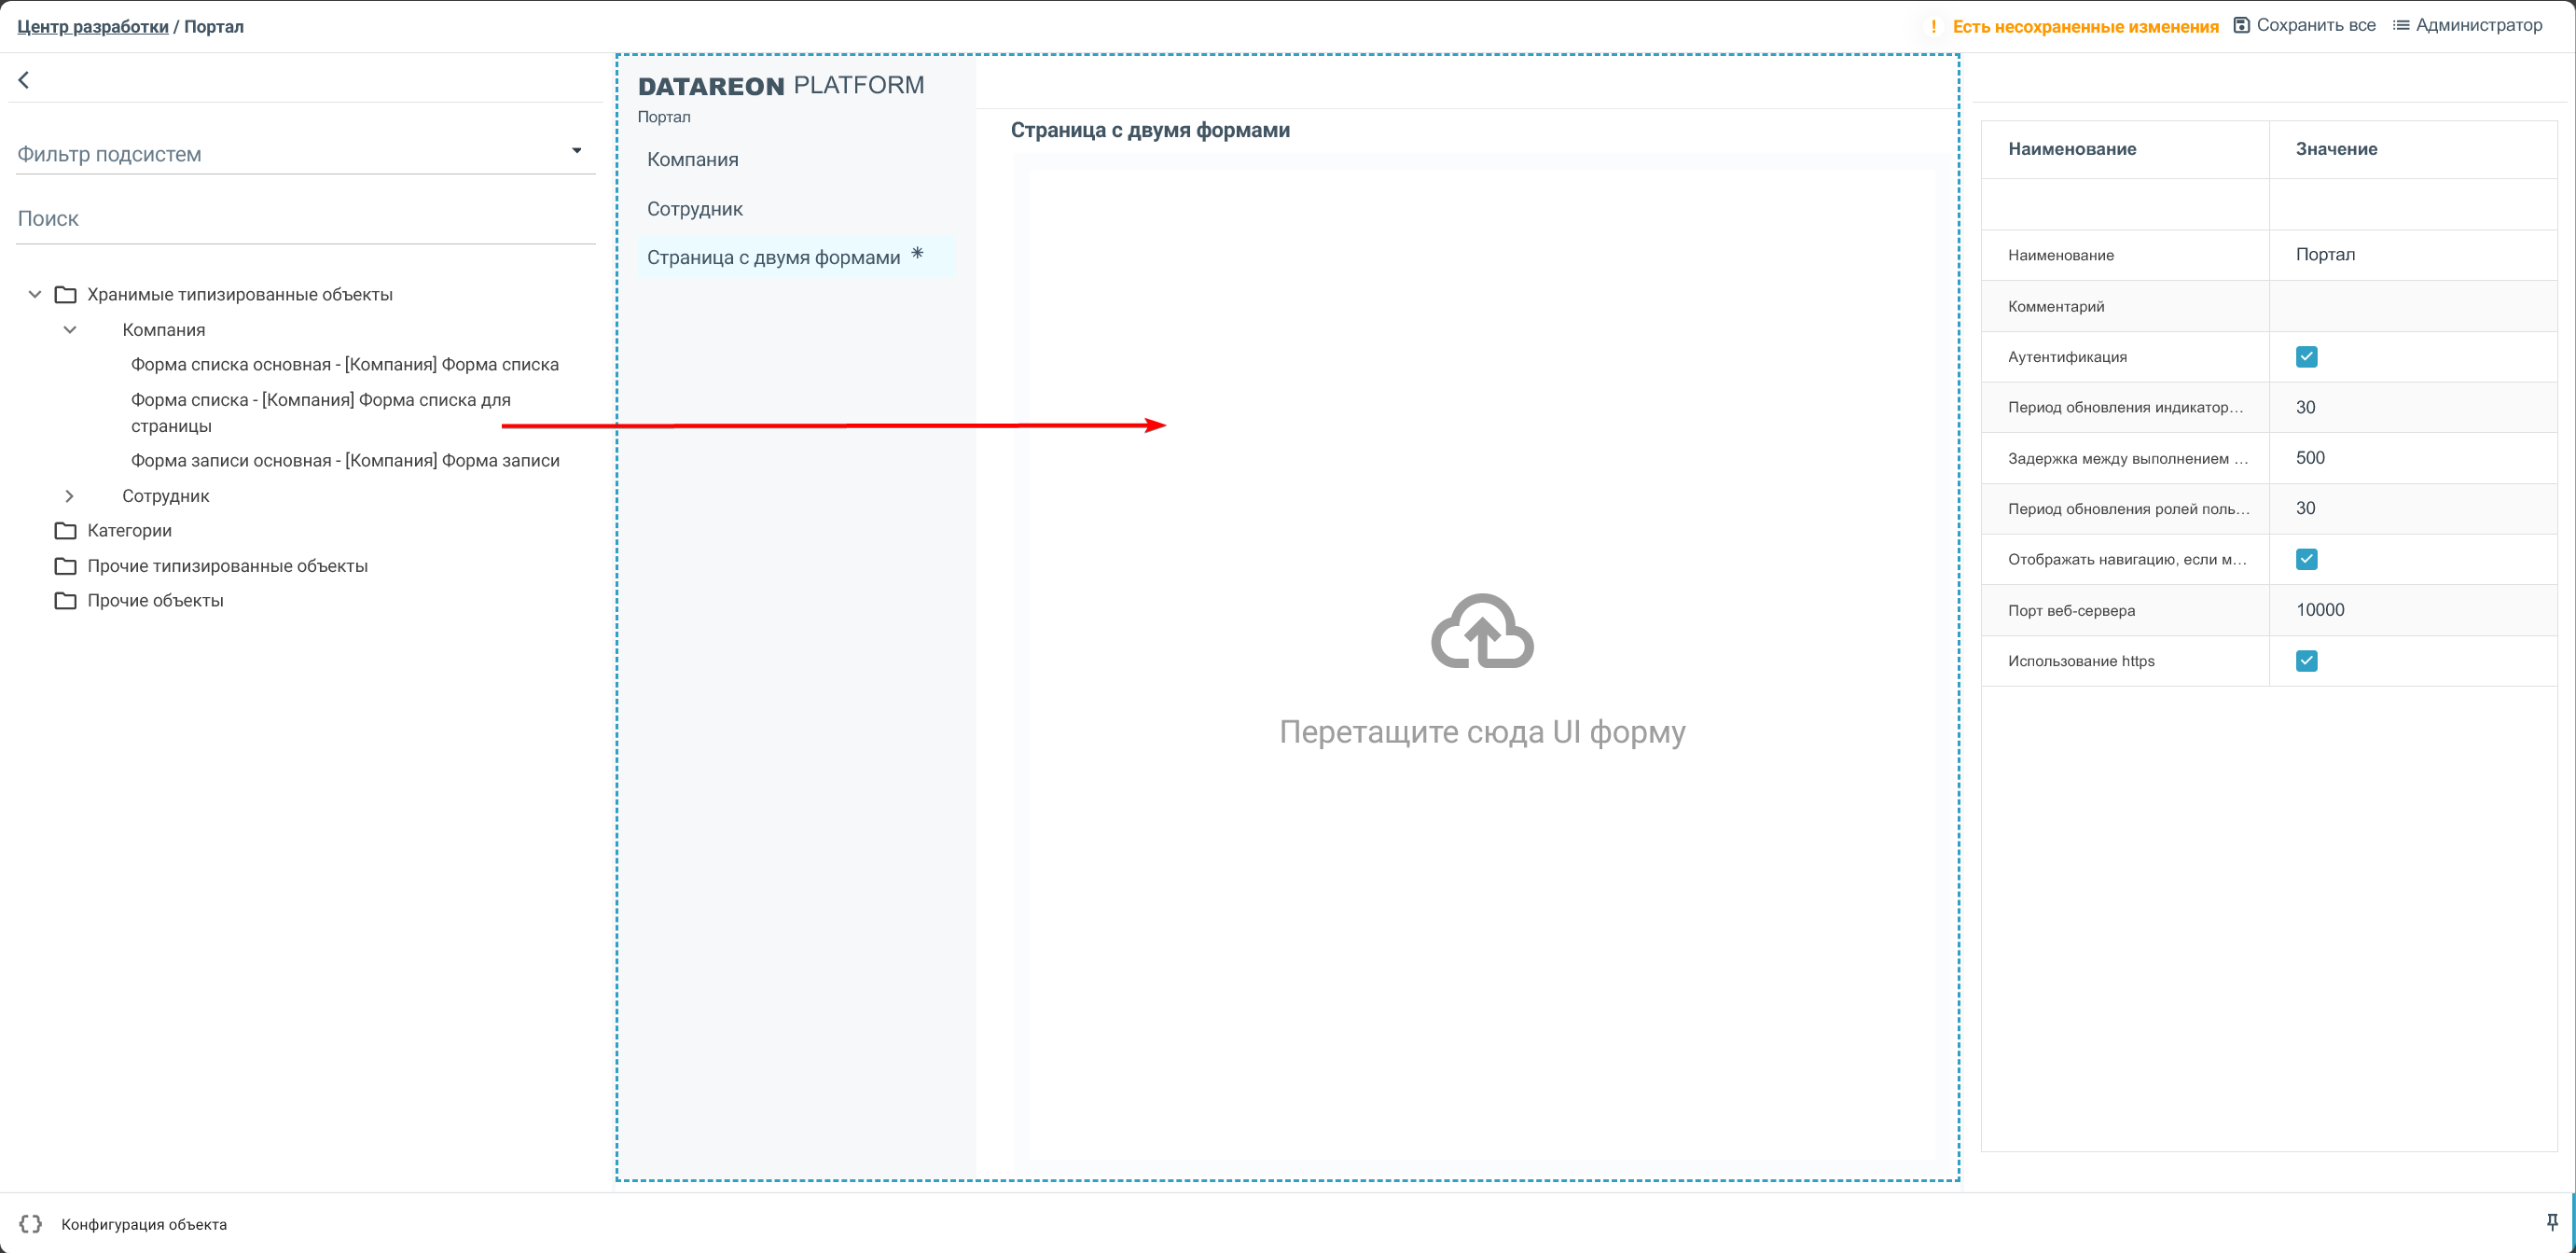Click the Administrator menu list icon
Image resolution: width=2576 pixels, height=1253 pixels.
pos(2400,25)
